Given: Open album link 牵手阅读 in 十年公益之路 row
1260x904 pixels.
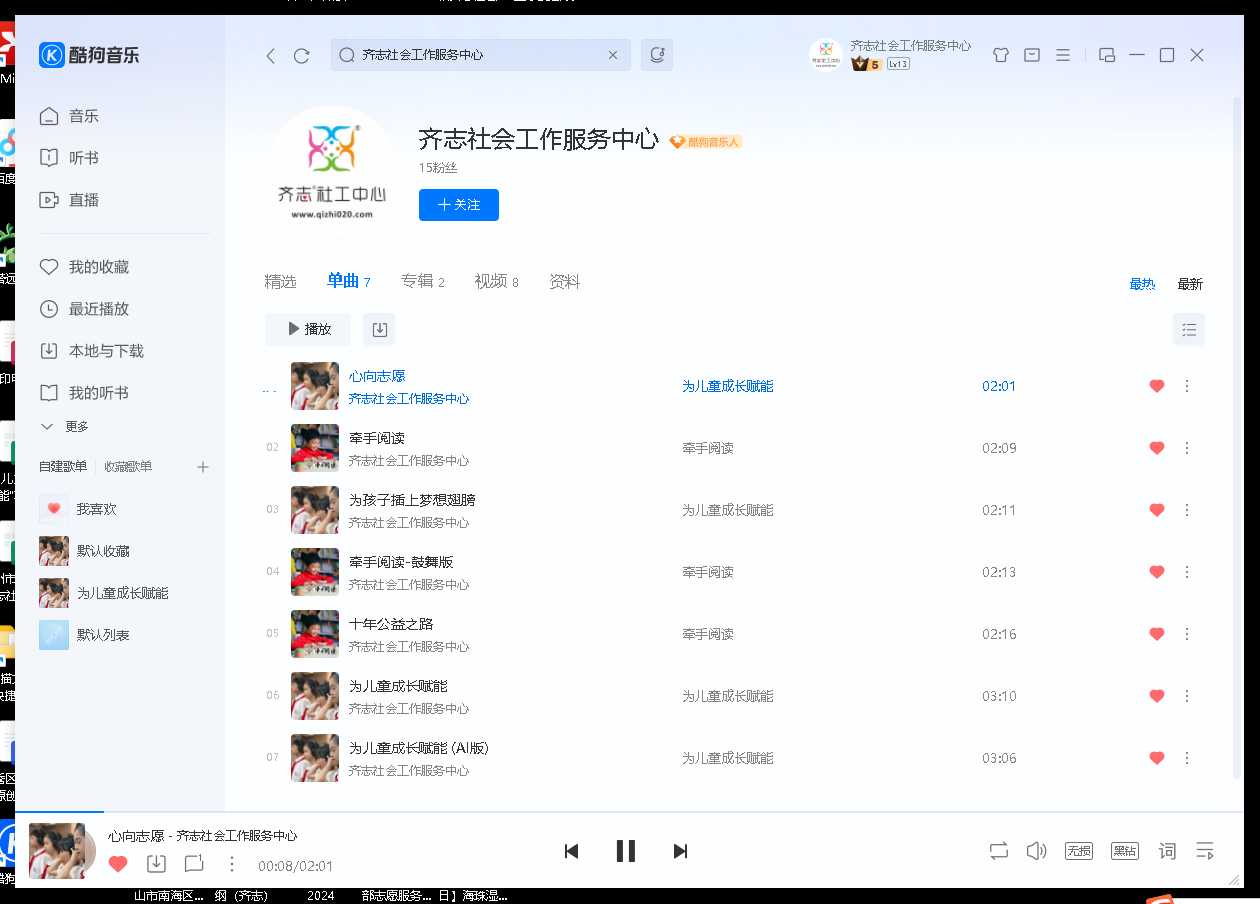Looking at the screenshot, I should coord(708,634).
